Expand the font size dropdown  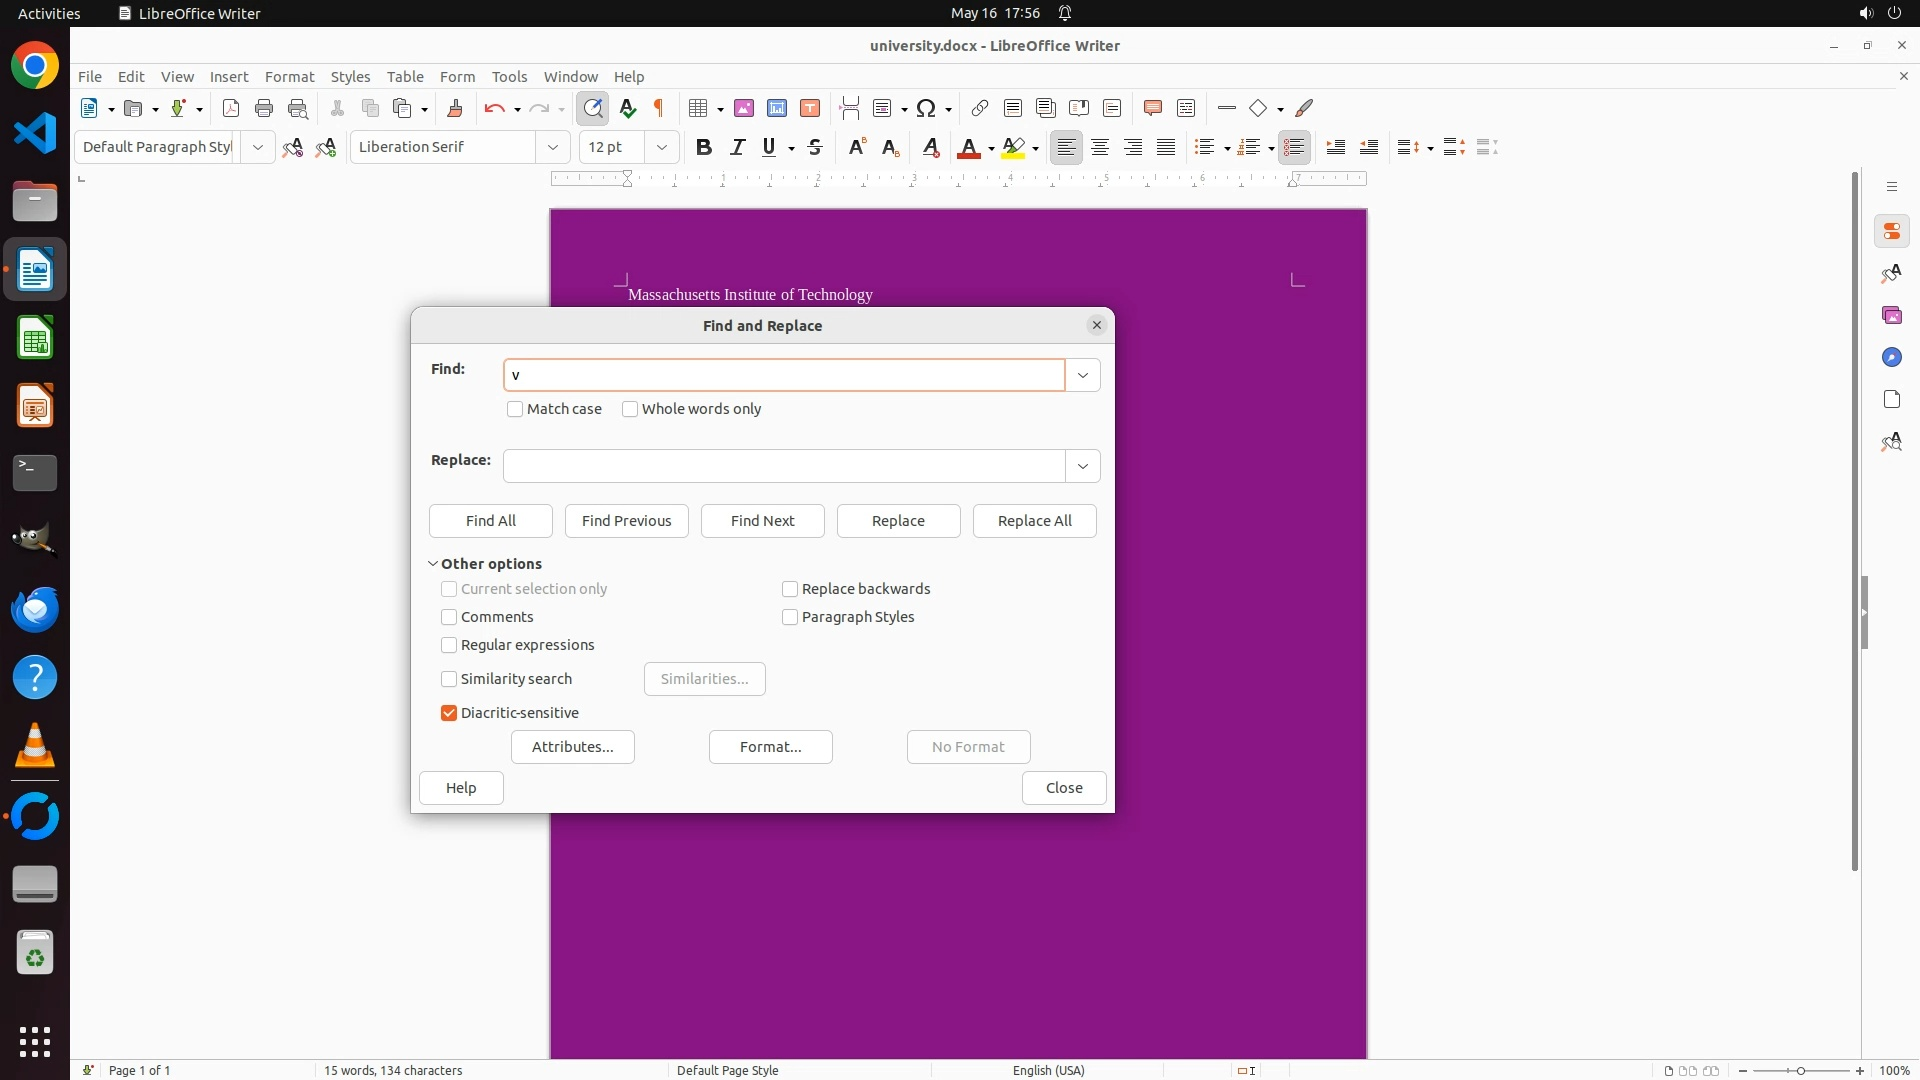pos(661,147)
